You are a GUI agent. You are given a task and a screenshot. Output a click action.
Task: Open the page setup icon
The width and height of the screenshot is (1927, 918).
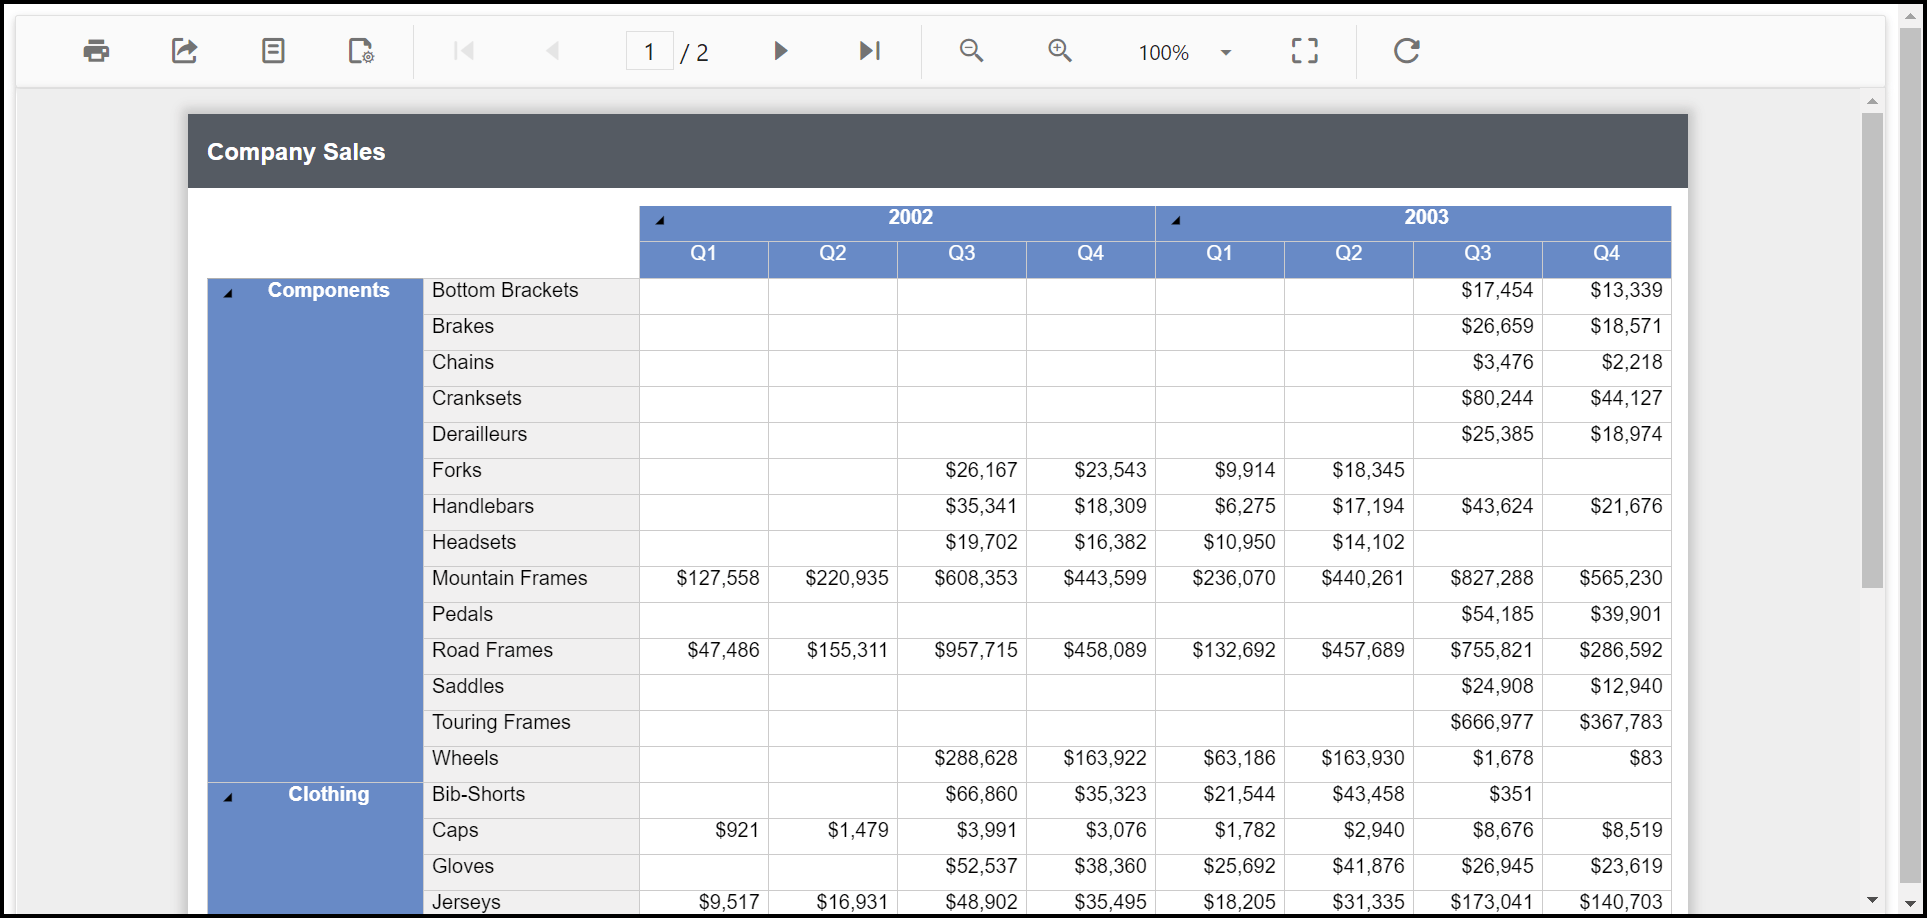point(361,51)
